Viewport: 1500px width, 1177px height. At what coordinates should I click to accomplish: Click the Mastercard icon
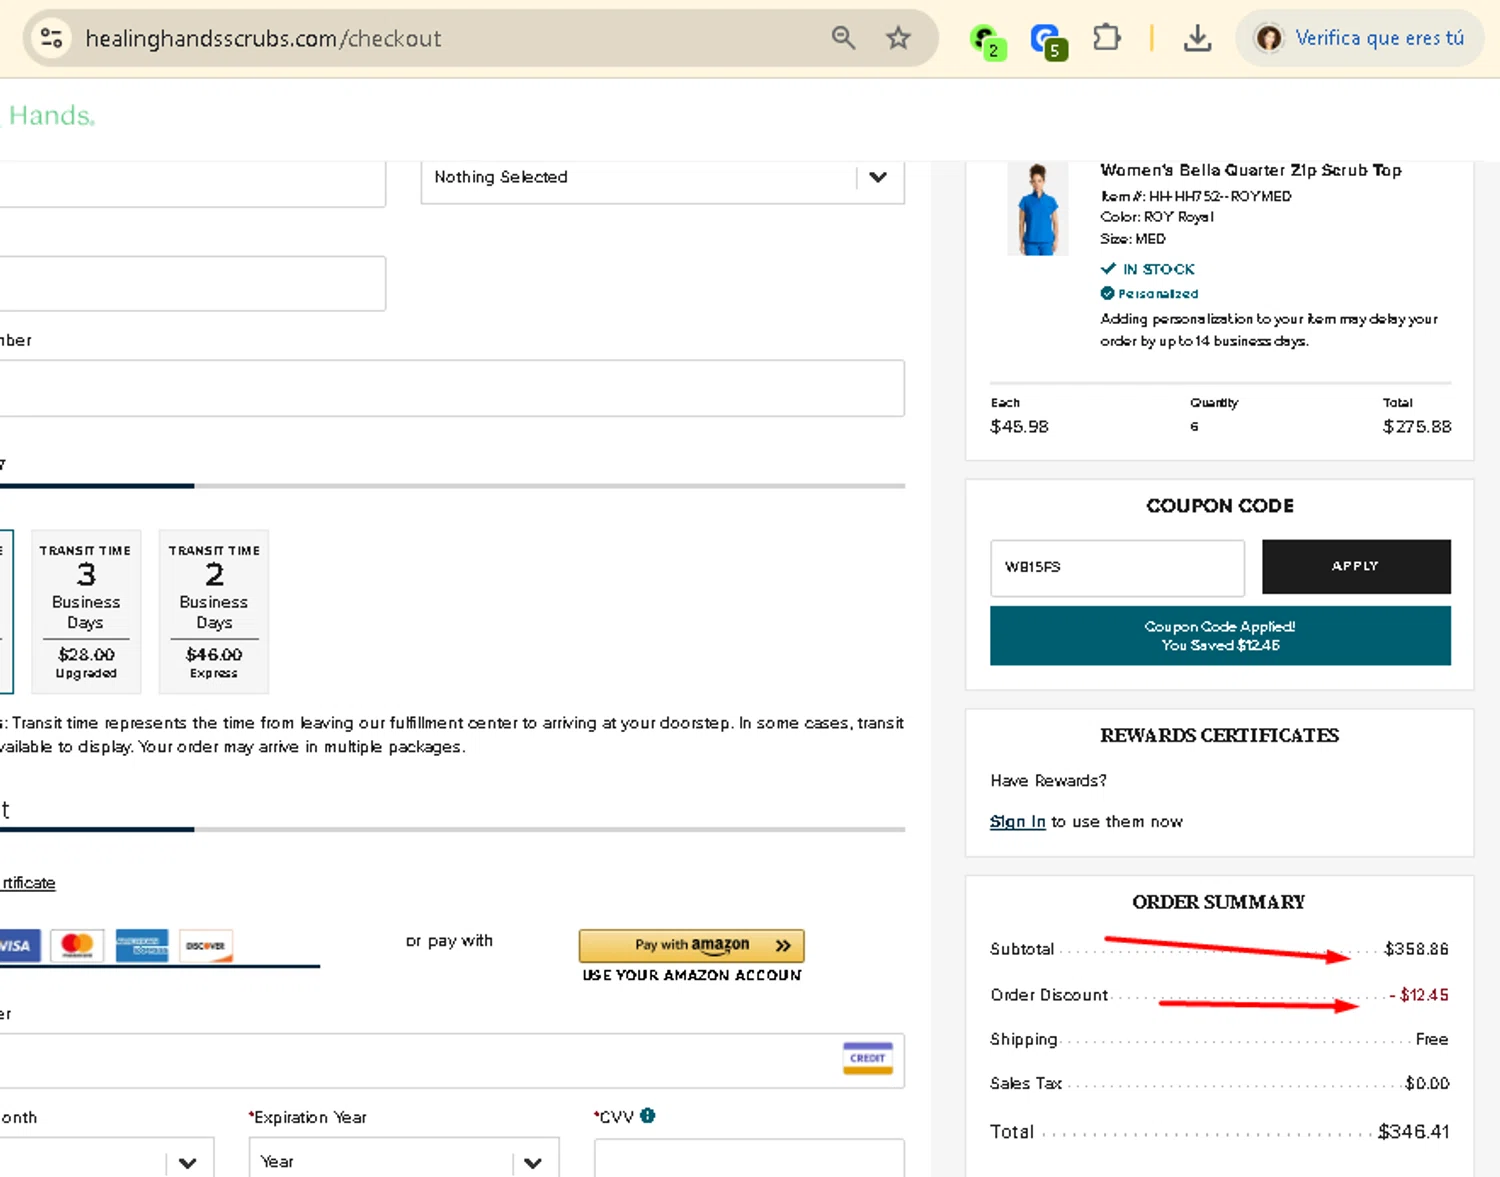pyautogui.click(x=77, y=945)
